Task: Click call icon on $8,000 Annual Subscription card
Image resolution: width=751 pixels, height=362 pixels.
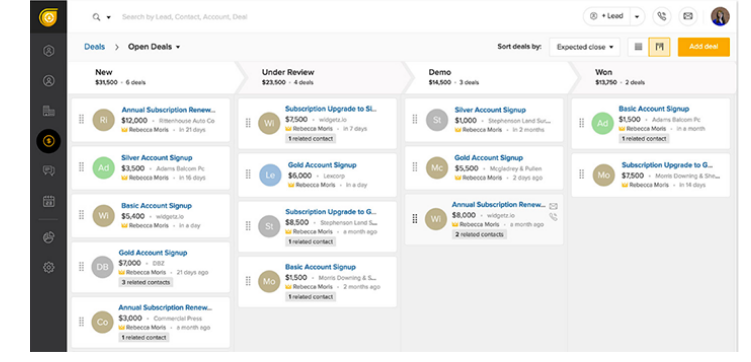Action: coord(553,217)
